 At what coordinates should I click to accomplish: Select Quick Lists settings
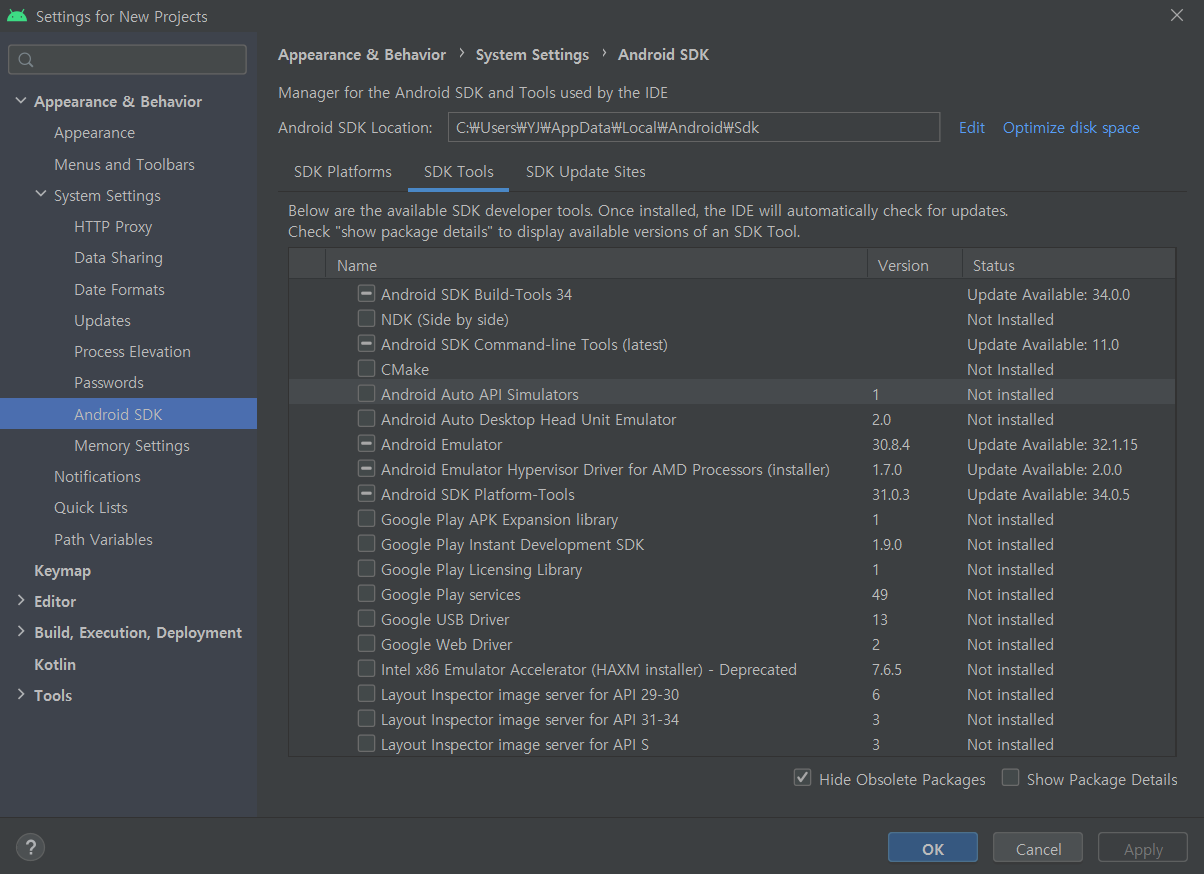click(90, 507)
